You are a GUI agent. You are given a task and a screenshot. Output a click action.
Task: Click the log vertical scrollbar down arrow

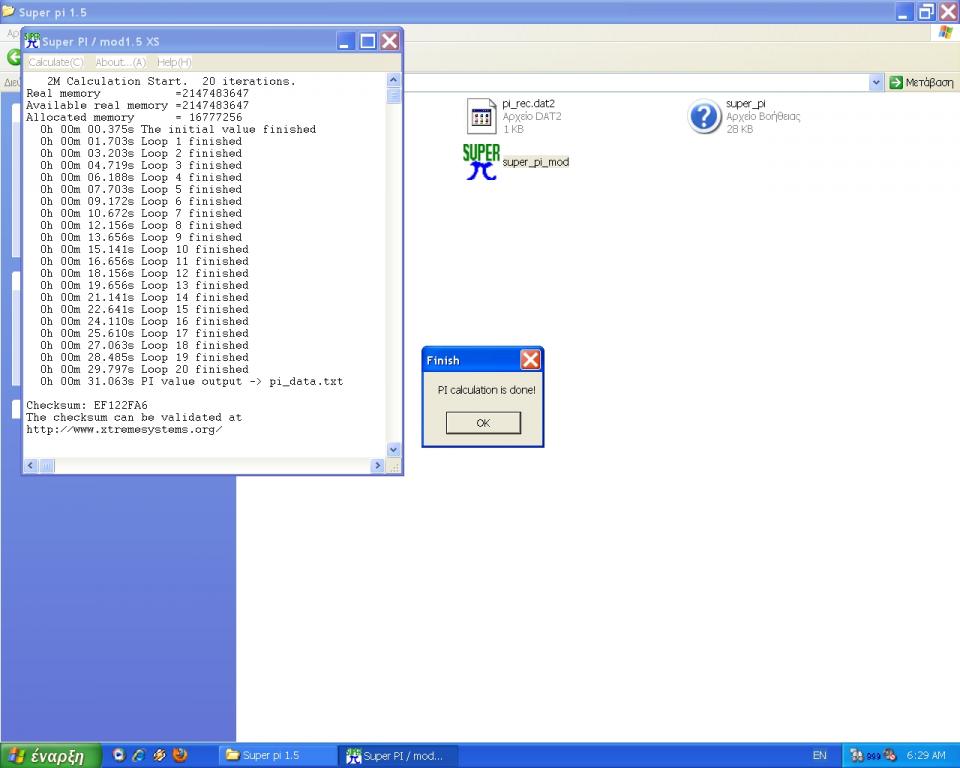(x=393, y=450)
